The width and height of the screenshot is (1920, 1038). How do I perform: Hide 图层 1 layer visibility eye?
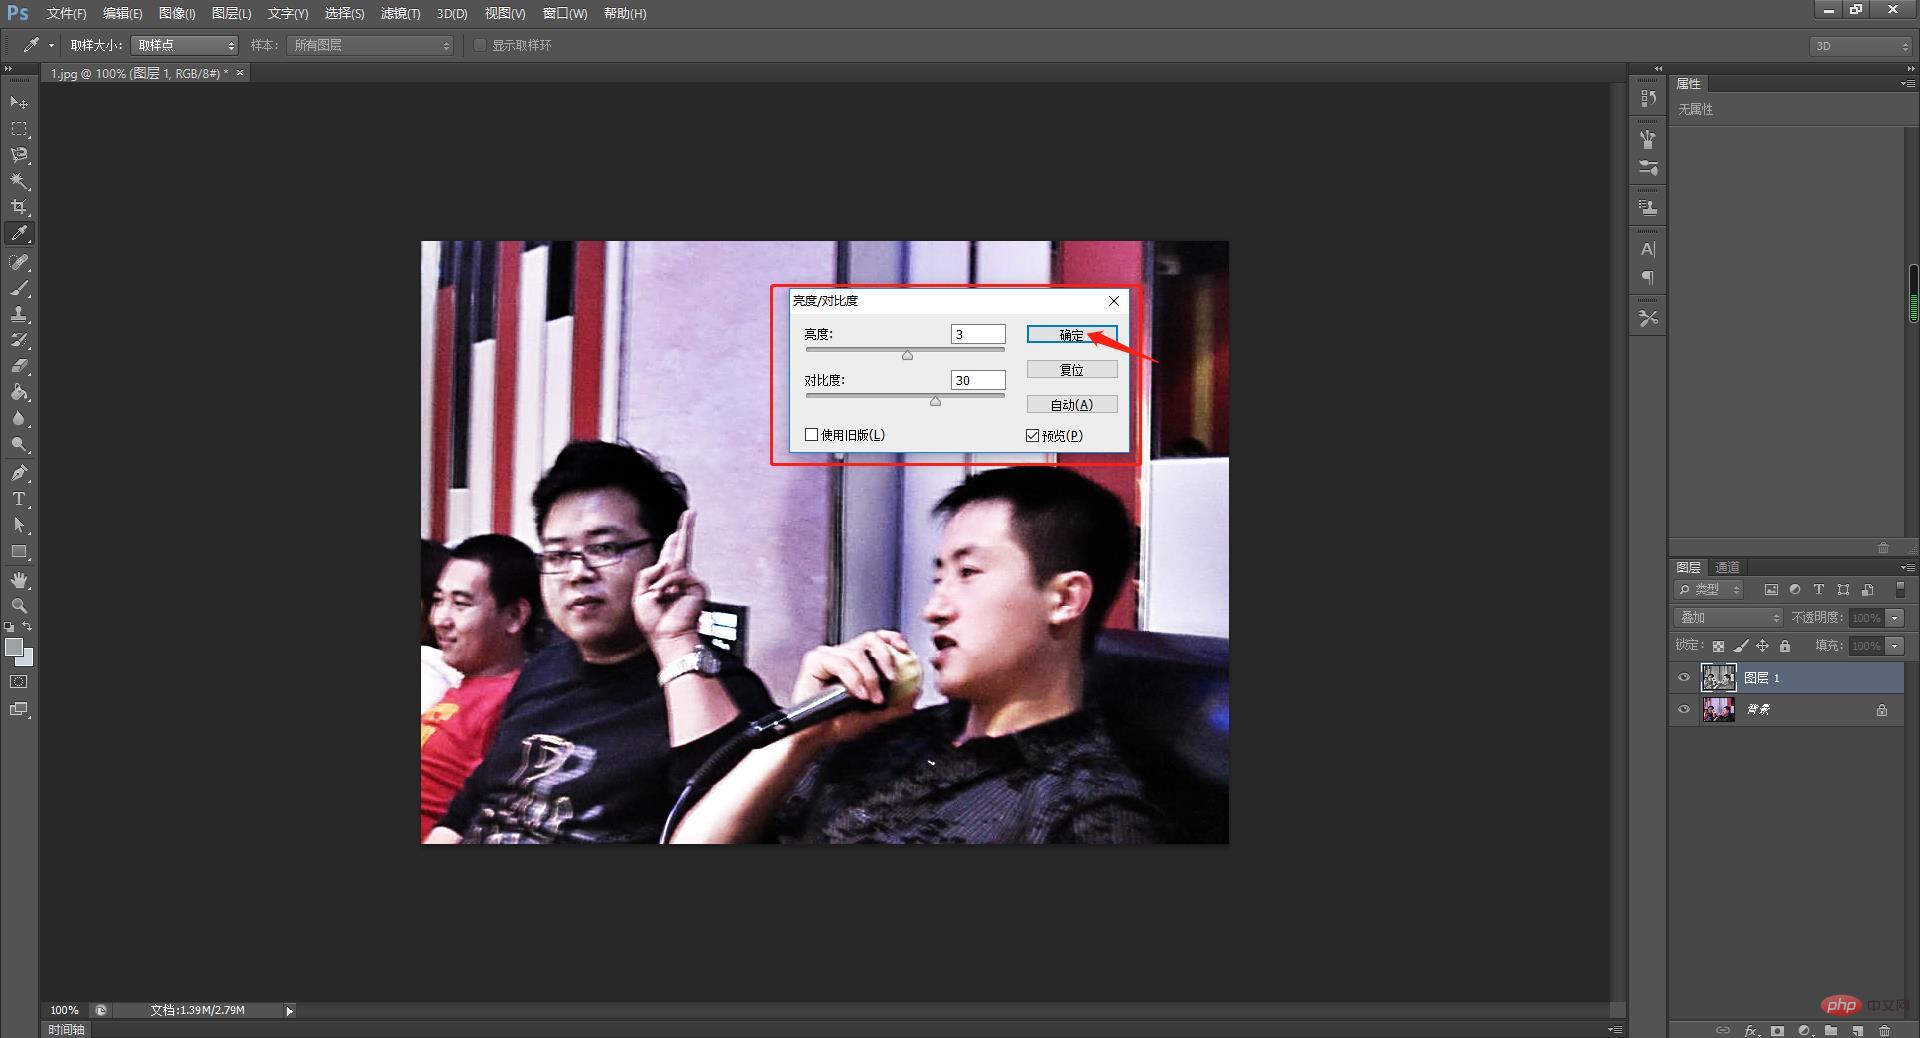point(1684,678)
